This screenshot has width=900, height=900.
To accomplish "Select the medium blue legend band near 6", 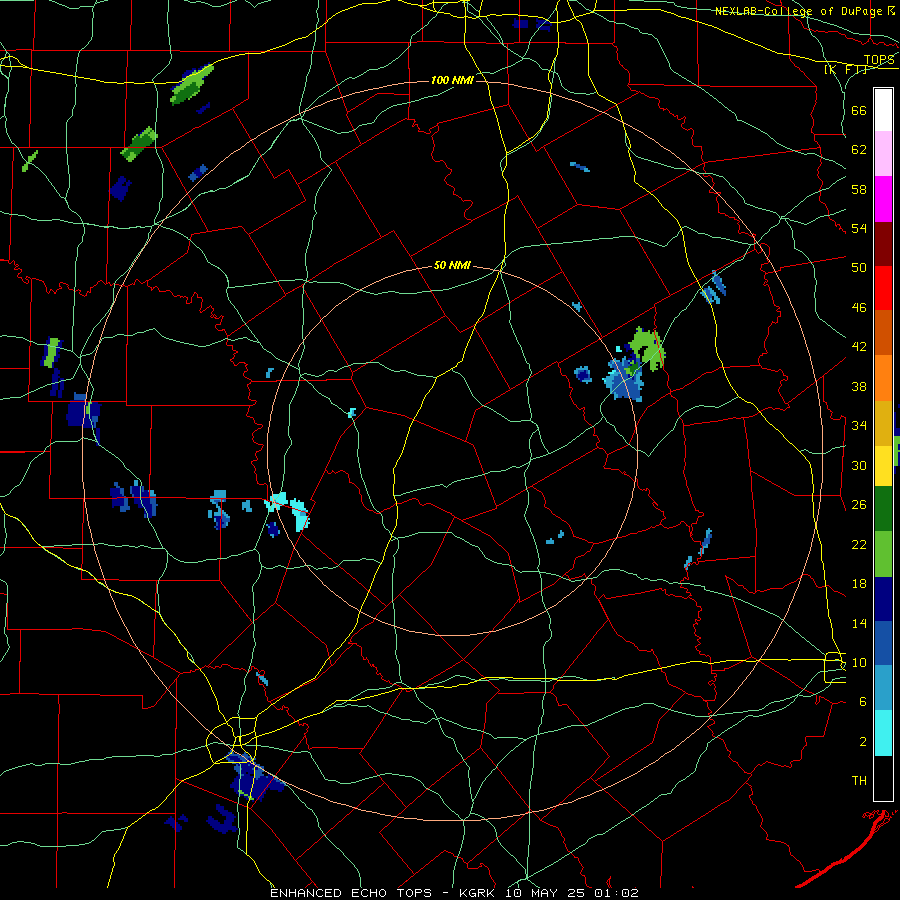I will tap(883, 688).
